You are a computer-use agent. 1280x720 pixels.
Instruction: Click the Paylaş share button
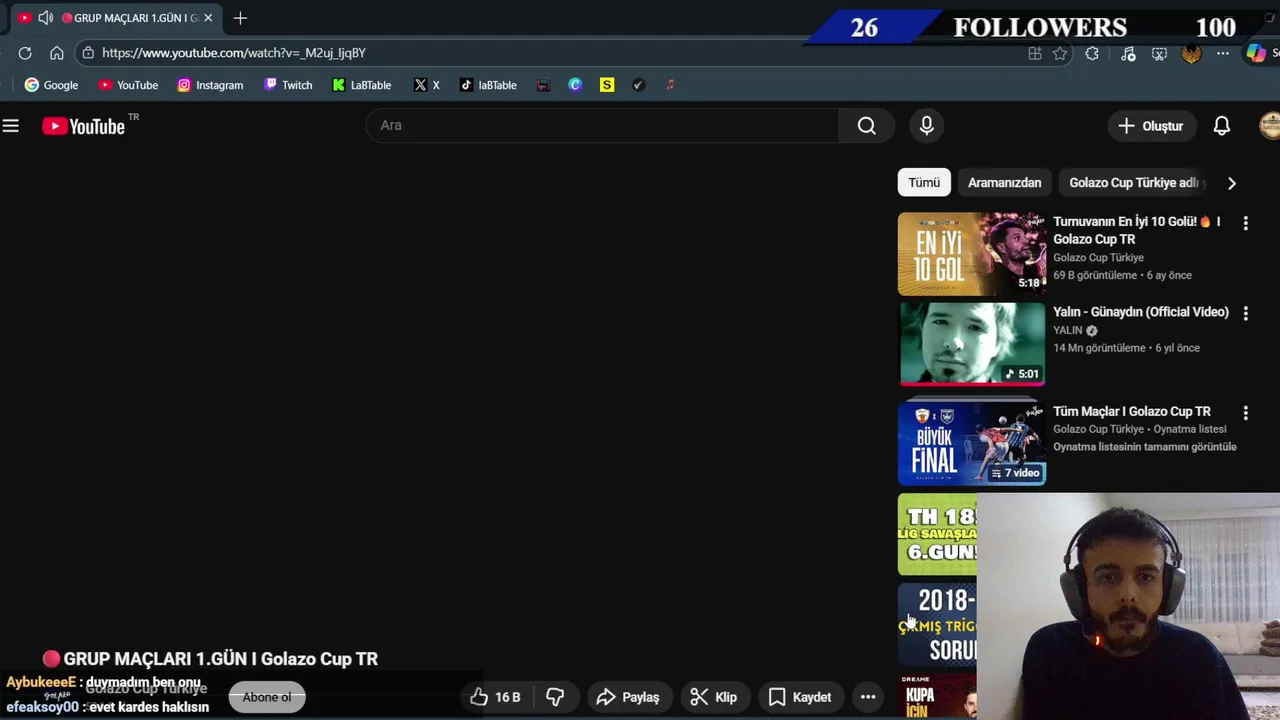click(x=628, y=697)
